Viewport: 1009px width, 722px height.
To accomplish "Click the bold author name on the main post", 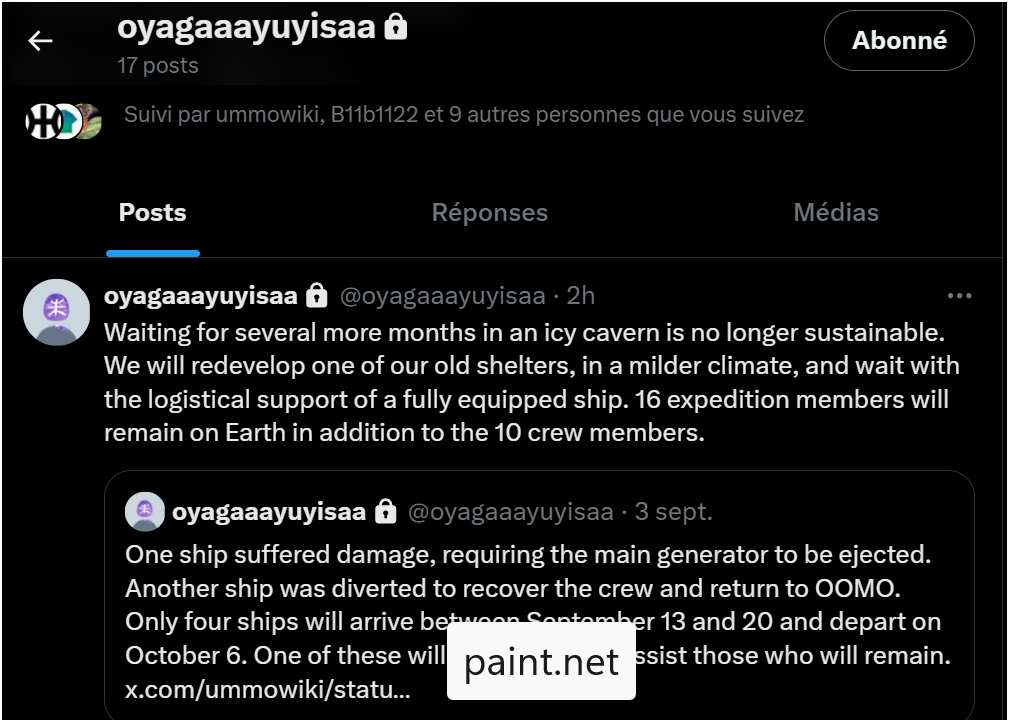I will pos(200,296).
